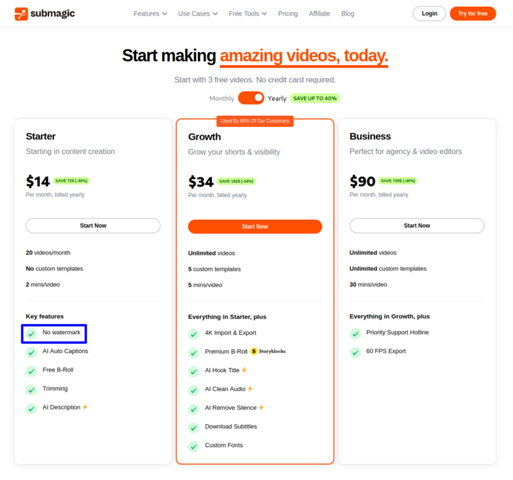The width and height of the screenshot is (513, 480).
Task: Select the Yearly billing label
Action: click(277, 99)
